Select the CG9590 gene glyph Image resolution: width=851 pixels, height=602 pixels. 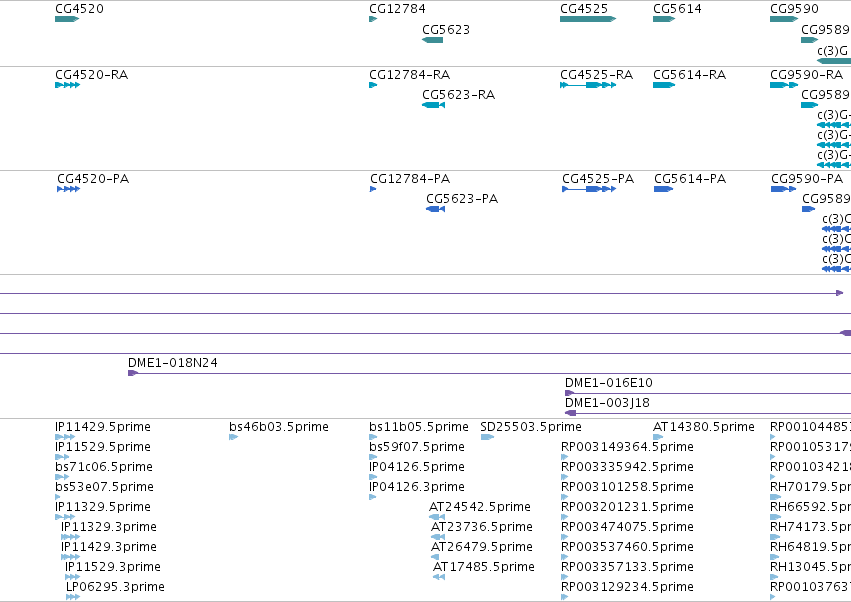click(x=784, y=19)
